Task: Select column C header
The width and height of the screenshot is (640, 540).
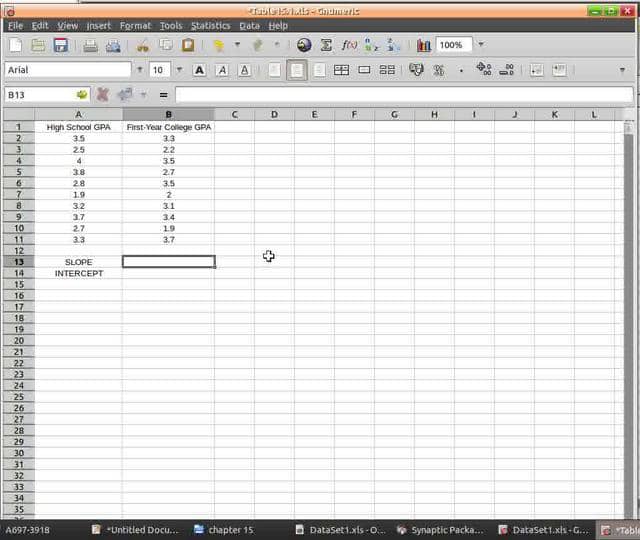Action: click(234, 114)
